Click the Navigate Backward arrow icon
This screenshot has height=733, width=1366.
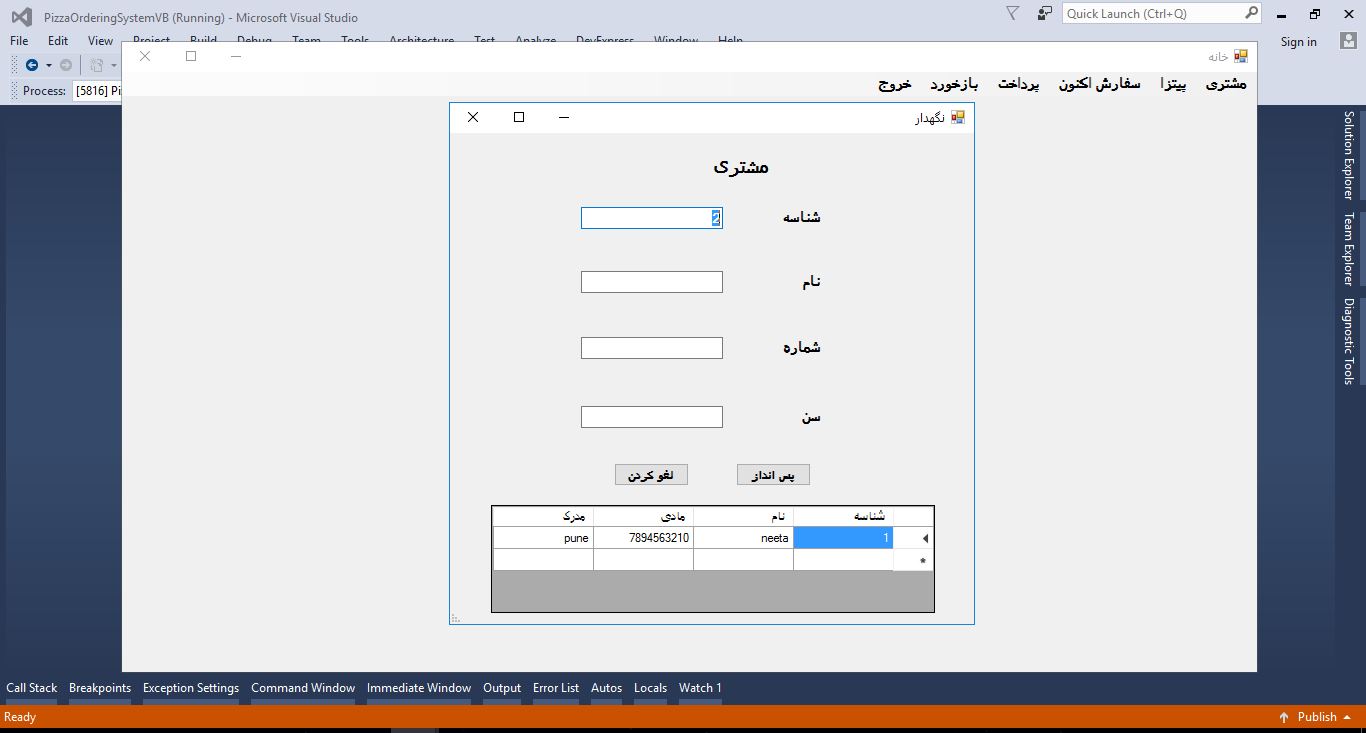click(32, 65)
